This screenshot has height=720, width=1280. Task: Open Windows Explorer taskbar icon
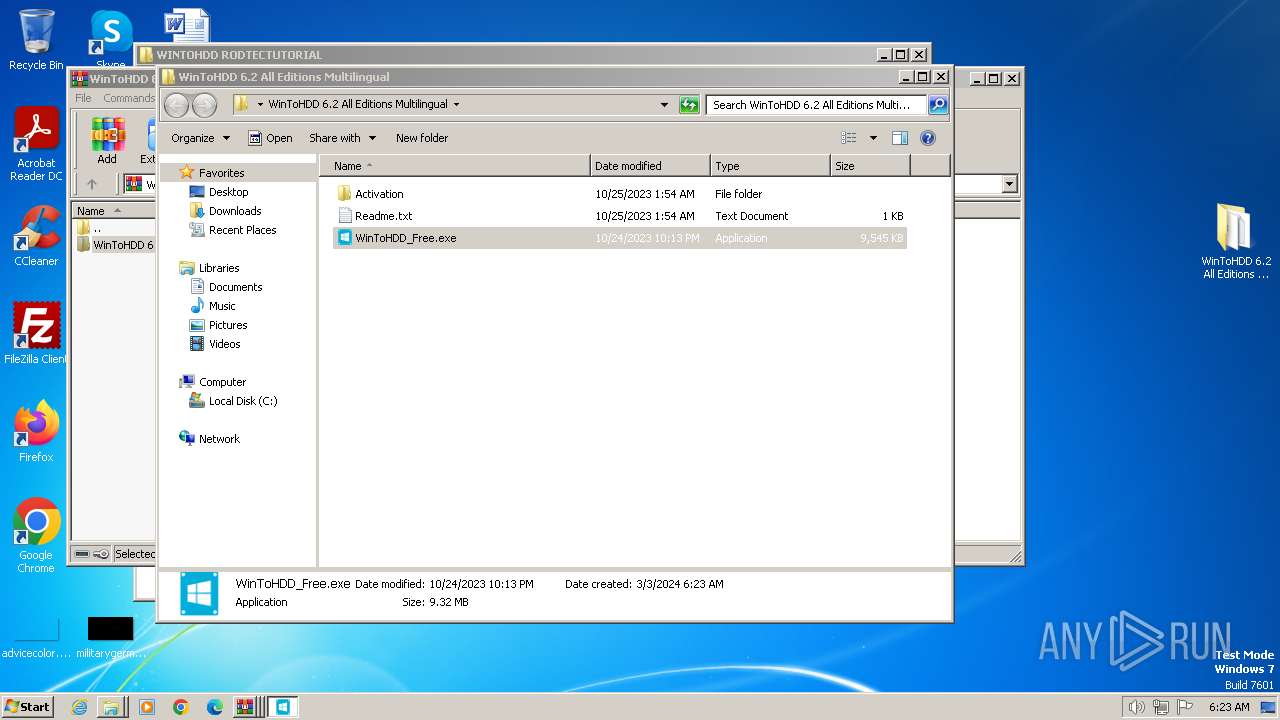click(112, 707)
